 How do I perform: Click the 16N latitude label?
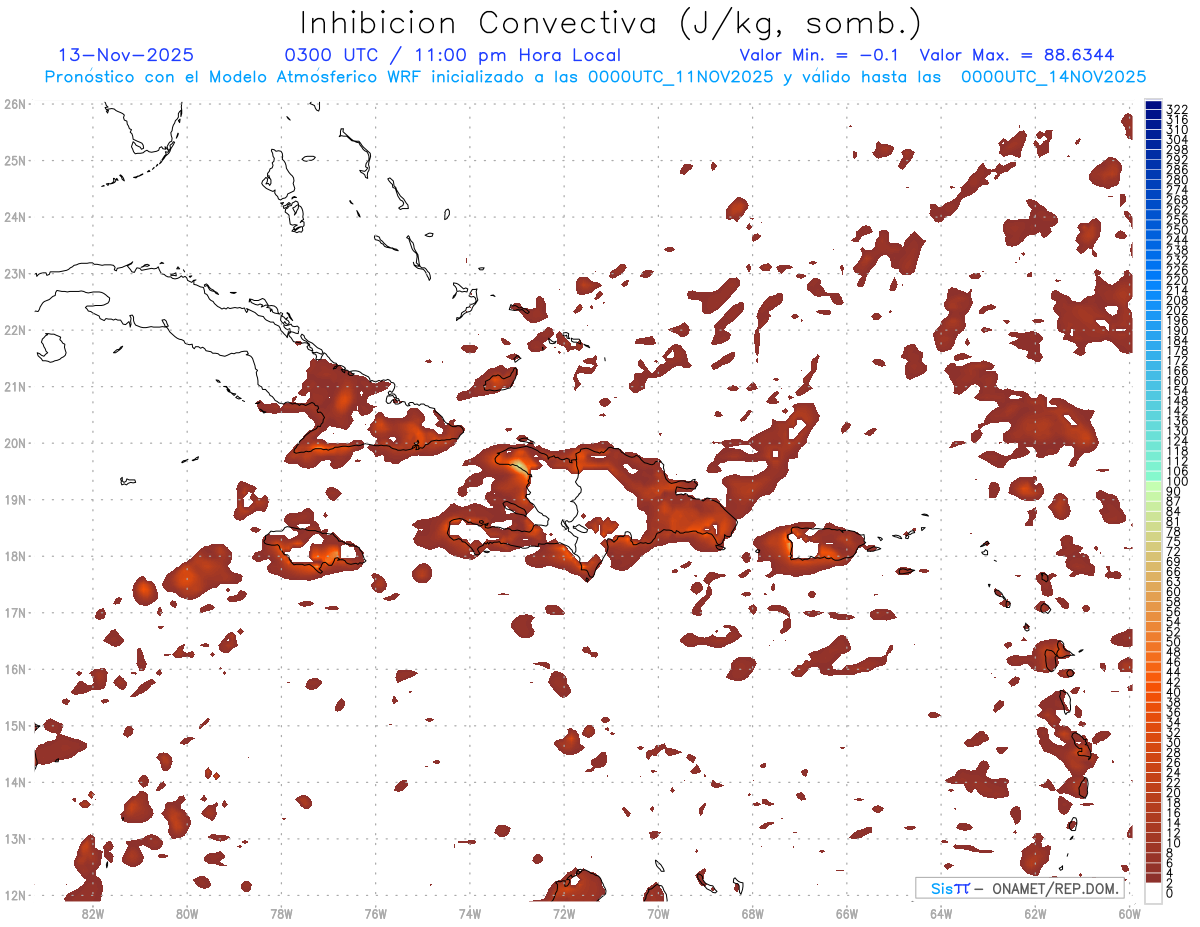(x=14, y=668)
